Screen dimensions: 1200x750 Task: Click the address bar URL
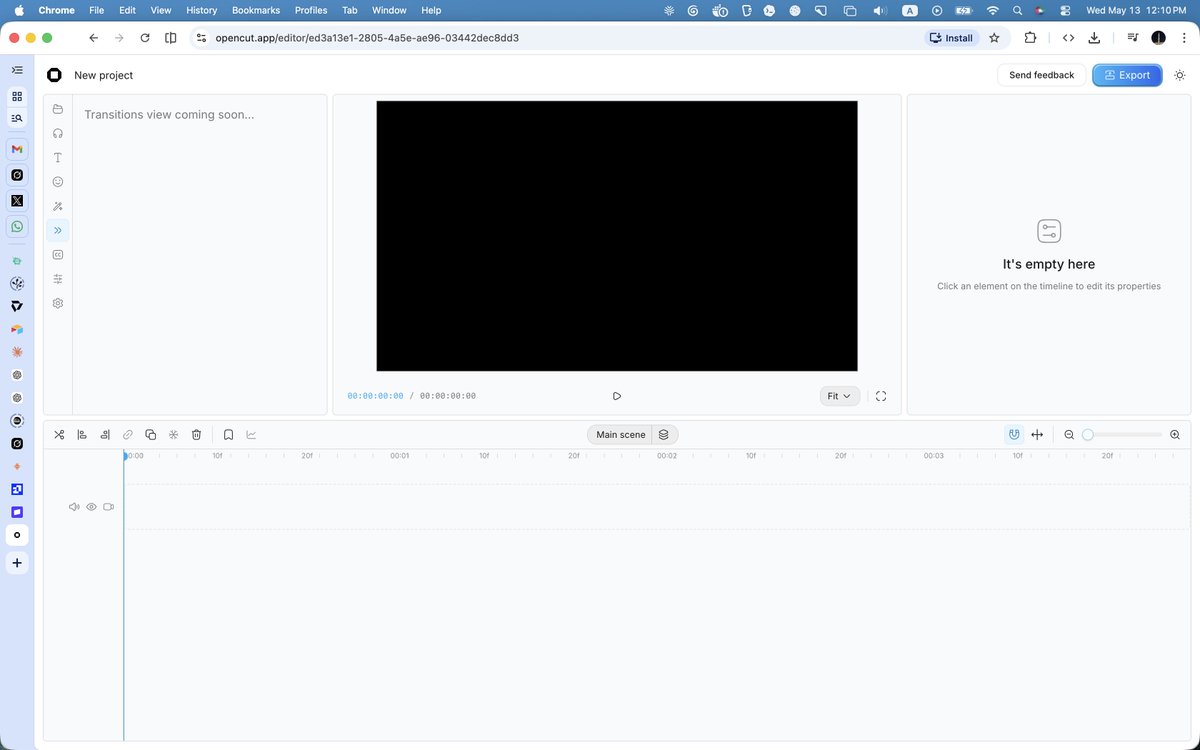[x=367, y=38]
